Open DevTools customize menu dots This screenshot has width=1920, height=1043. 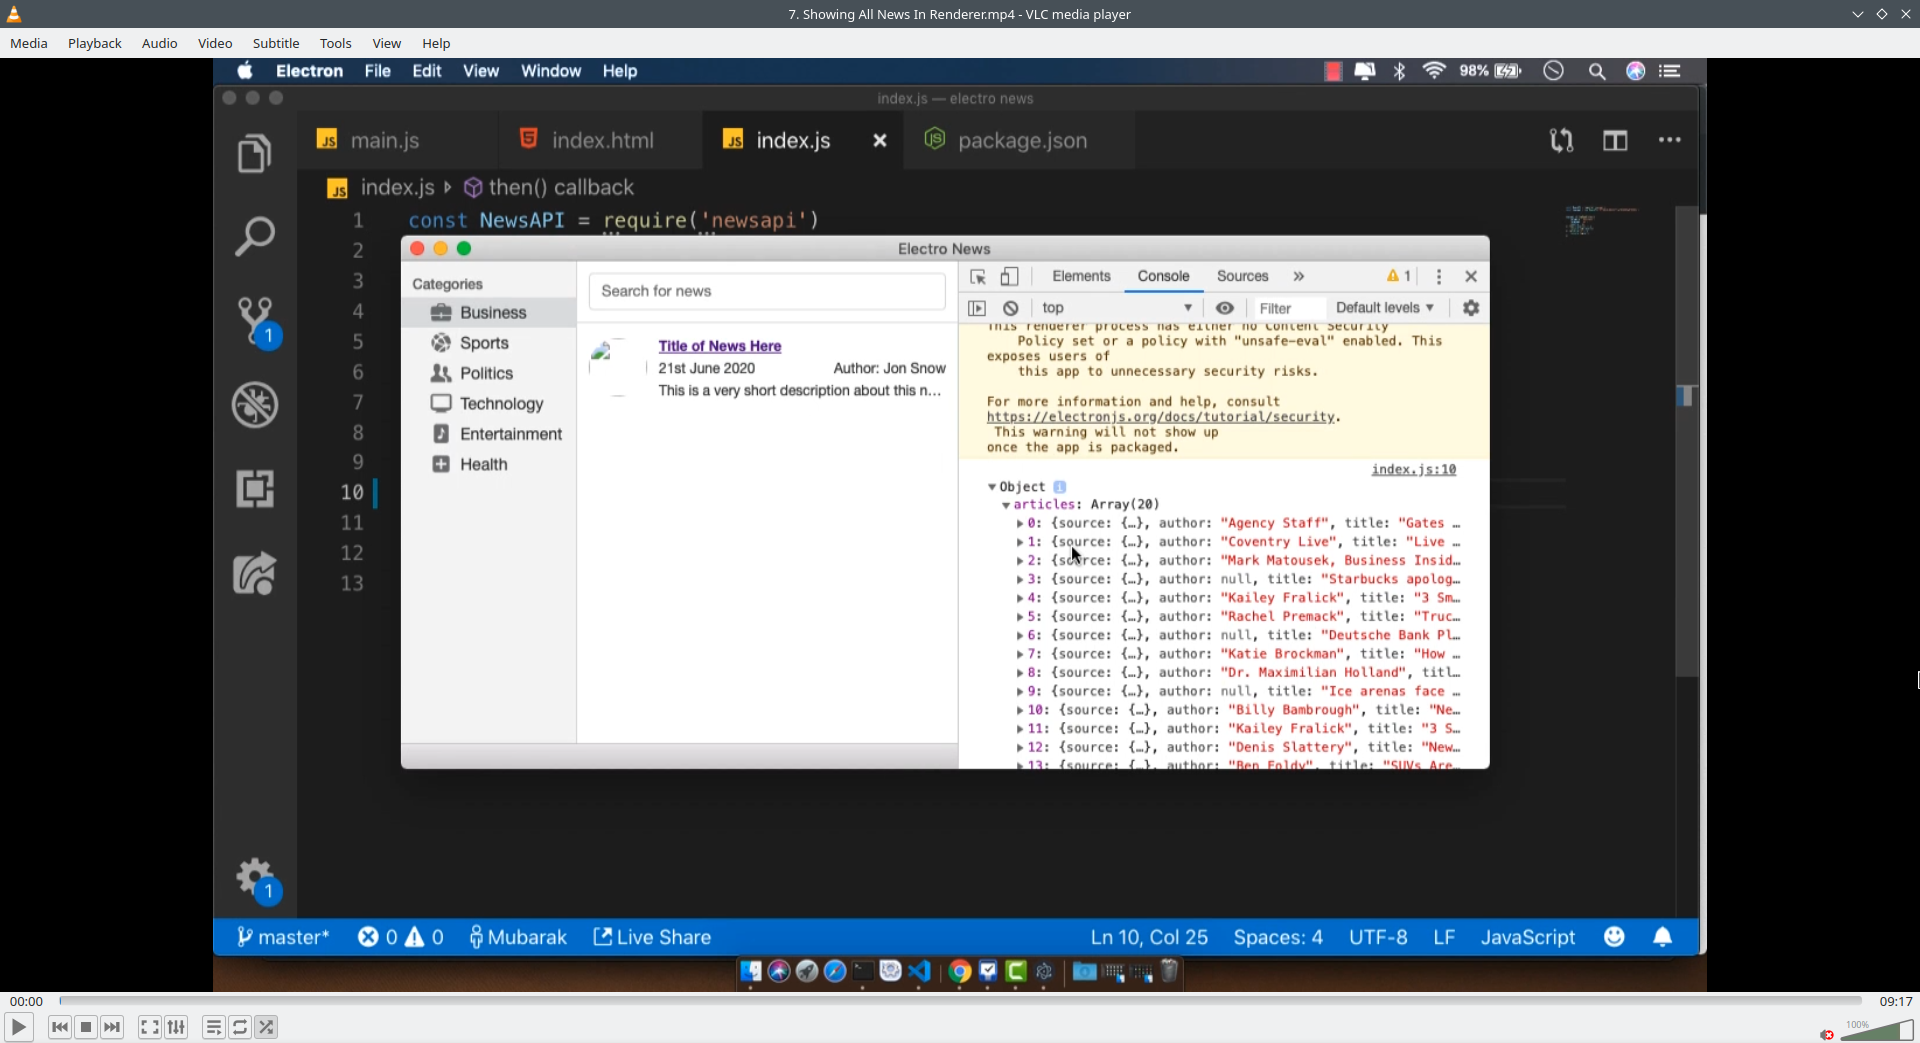point(1439,277)
